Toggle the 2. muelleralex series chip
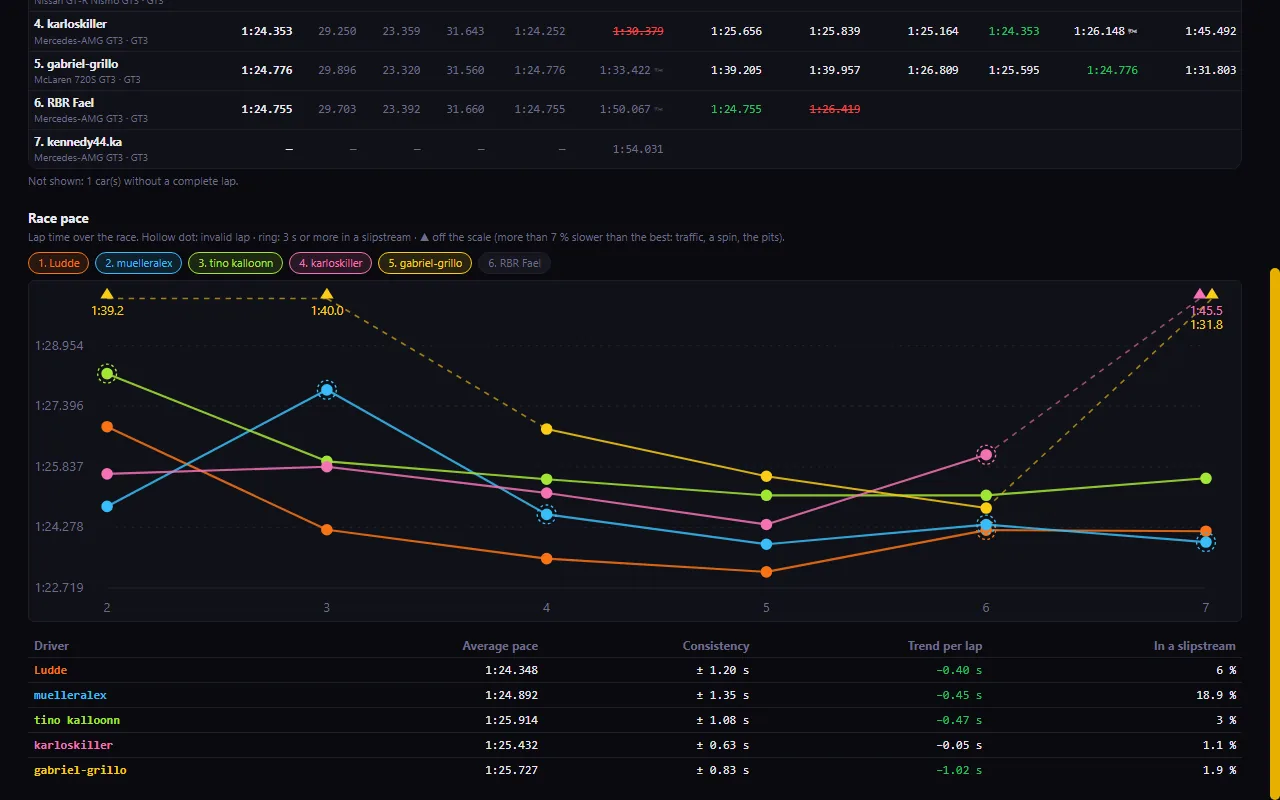Image resolution: width=1280 pixels, height=800 pixels. (x=139, y=263)
